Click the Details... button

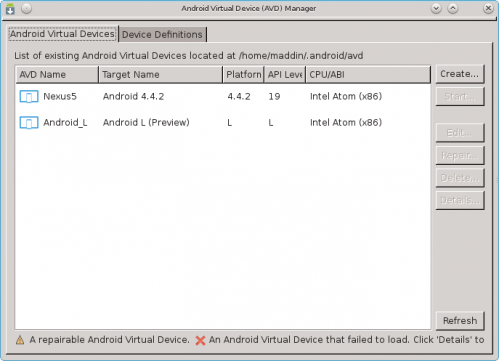[x=460, y=200]
